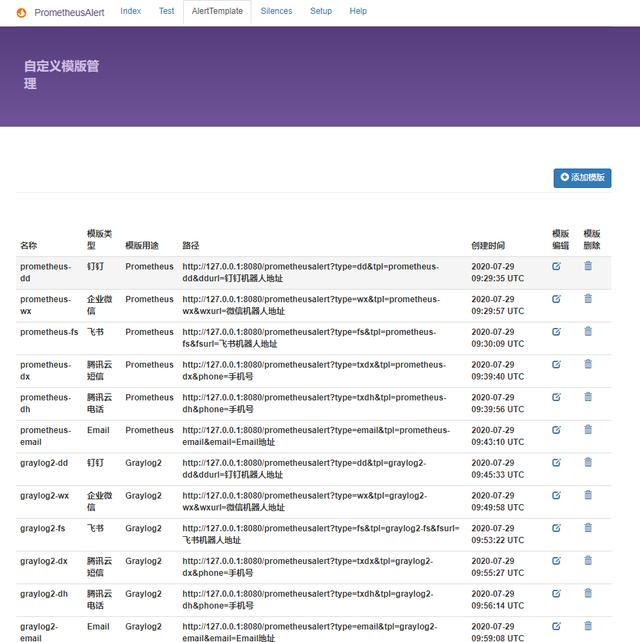Click the prometheus-email name cell

47,436
